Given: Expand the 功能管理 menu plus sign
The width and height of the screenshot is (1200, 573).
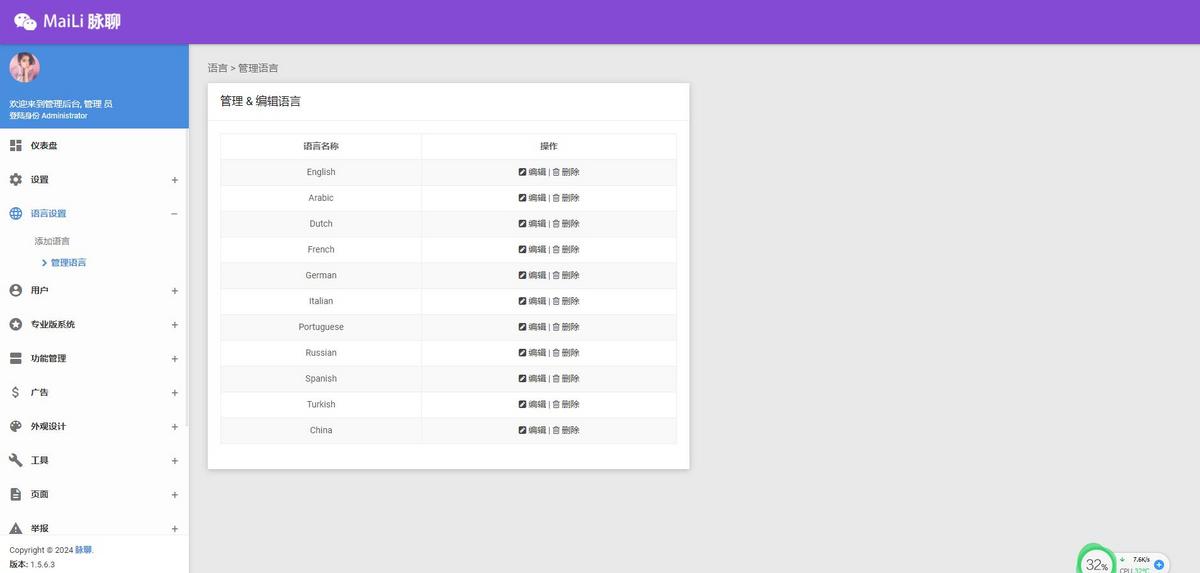Looking at the screenshot, I should pyautogui.click(x=174, y=359).
